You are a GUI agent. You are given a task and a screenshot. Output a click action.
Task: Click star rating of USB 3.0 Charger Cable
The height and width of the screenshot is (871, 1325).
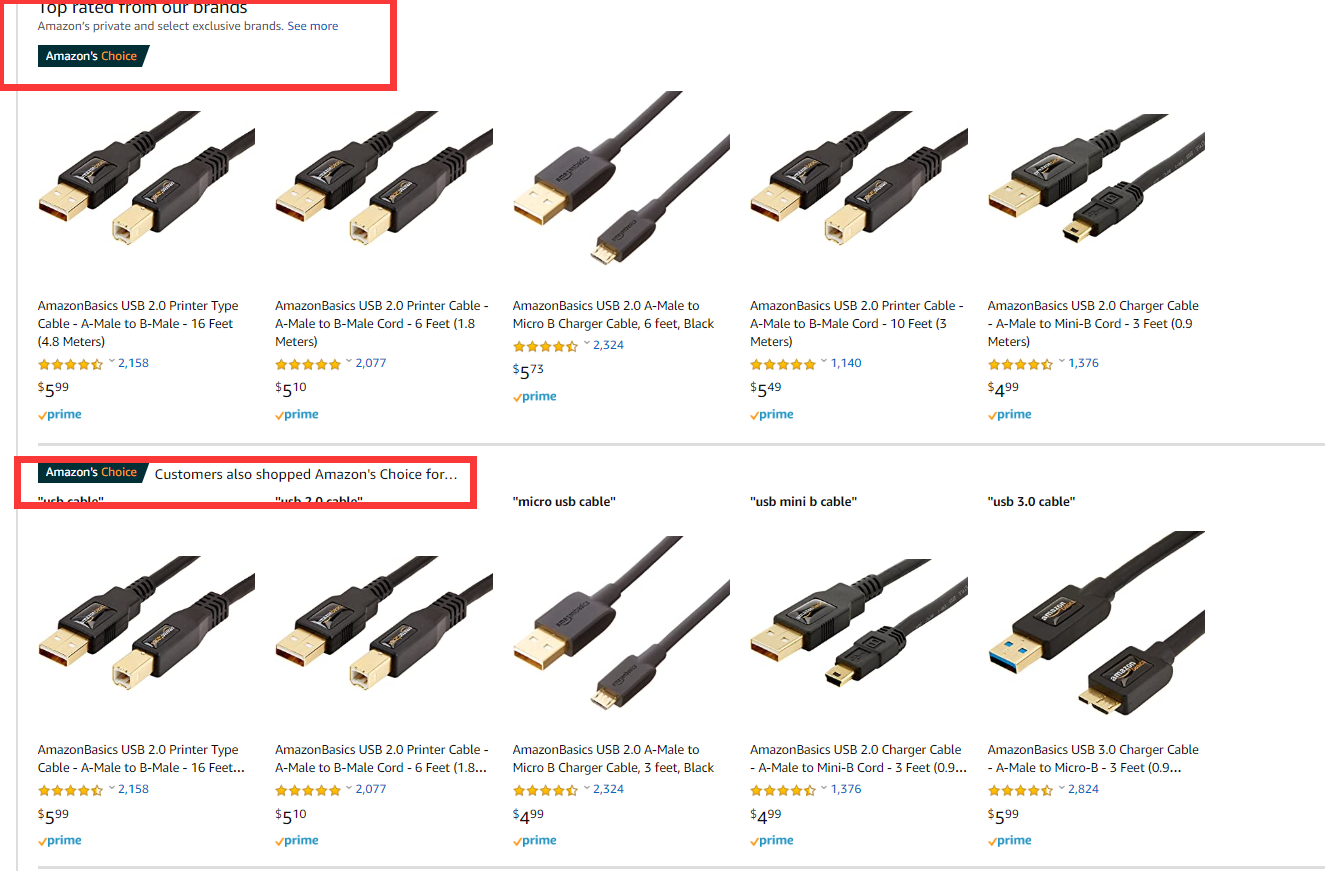[1021, 790]
